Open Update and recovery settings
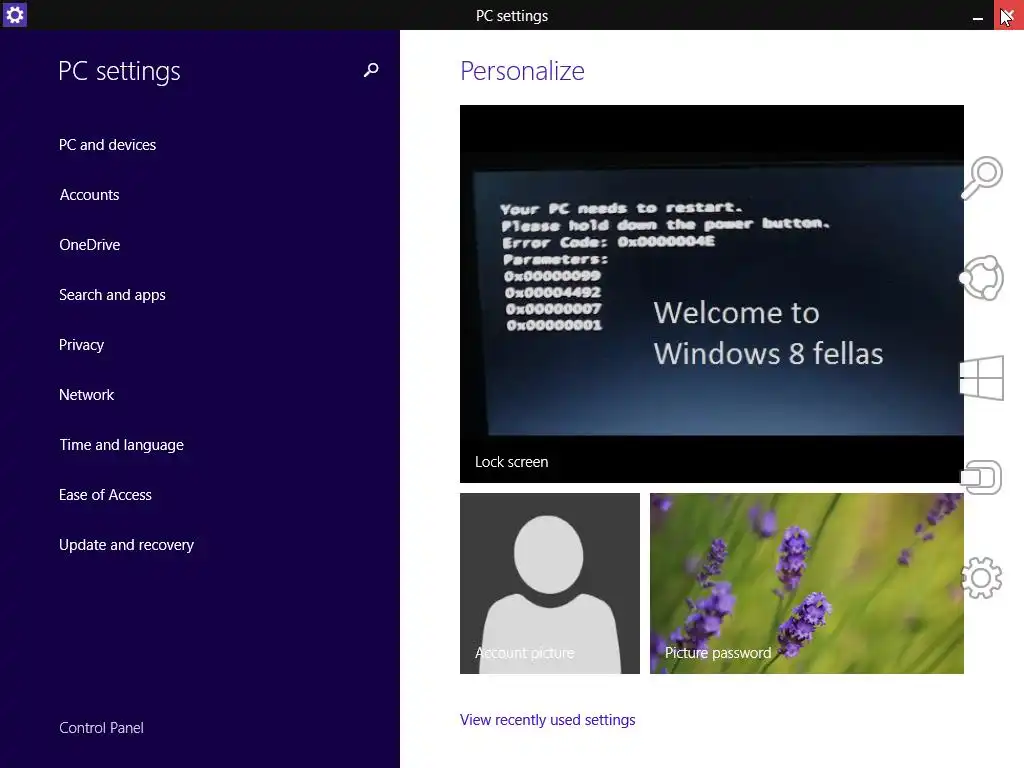Image resolution: width=1024 pixels, height=768 pixels. coord(127,545)
